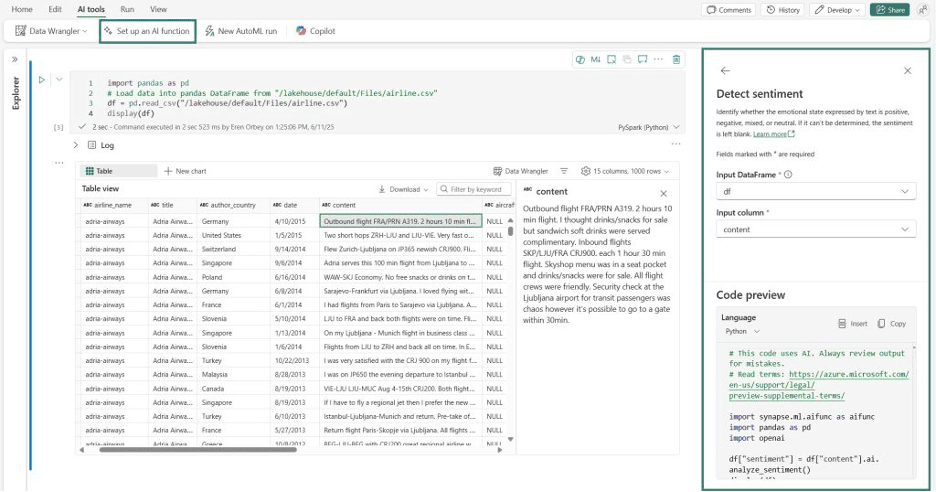The height and width of the screenshot is (492, 936).
Task: Share the notebook
Action: pyautogui.click(x=889, y=10)
